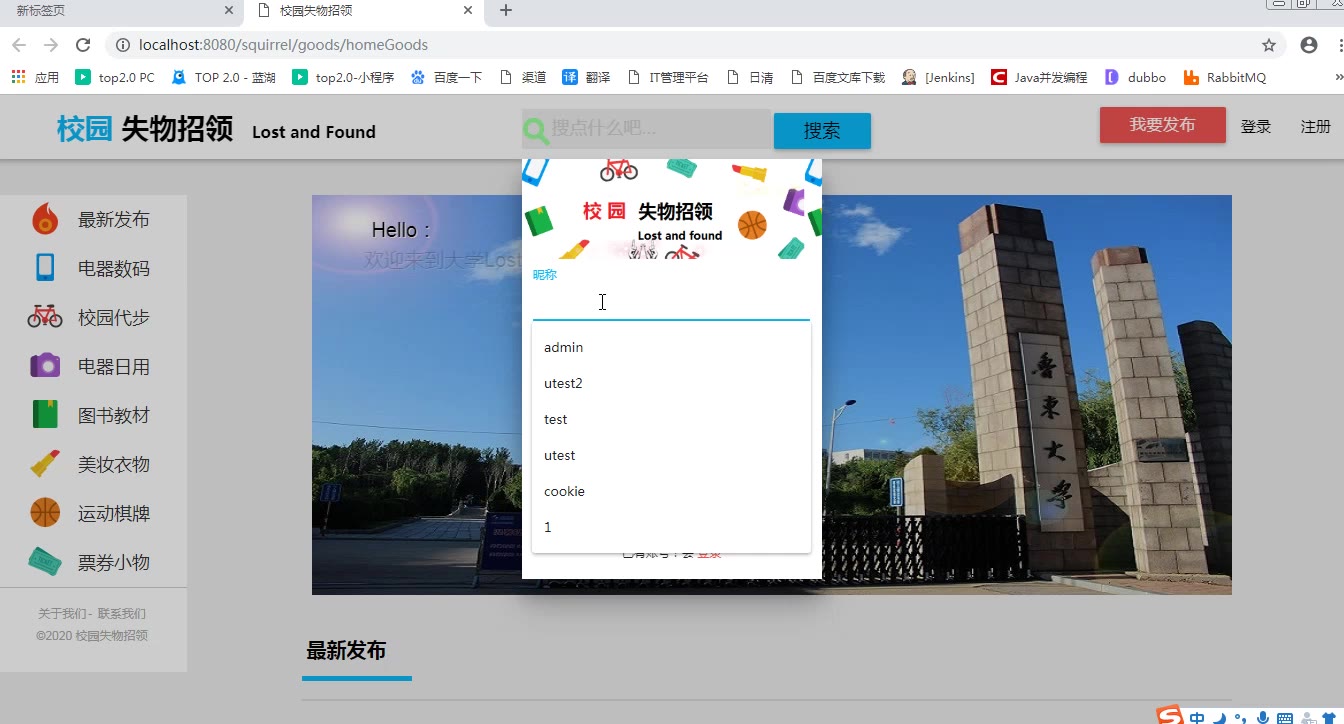Select the basketball icon for 运动棋牌

click(x=45, y=513)
